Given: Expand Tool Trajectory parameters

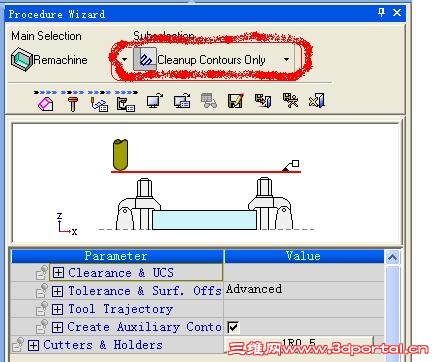Looking at the screenshot, I should coord(57,309).
